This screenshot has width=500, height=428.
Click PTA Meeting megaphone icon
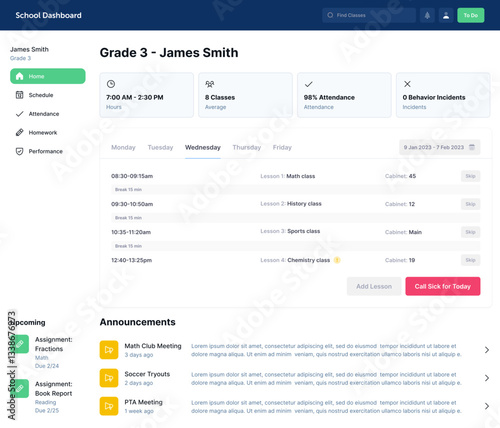tap(109, 406)
